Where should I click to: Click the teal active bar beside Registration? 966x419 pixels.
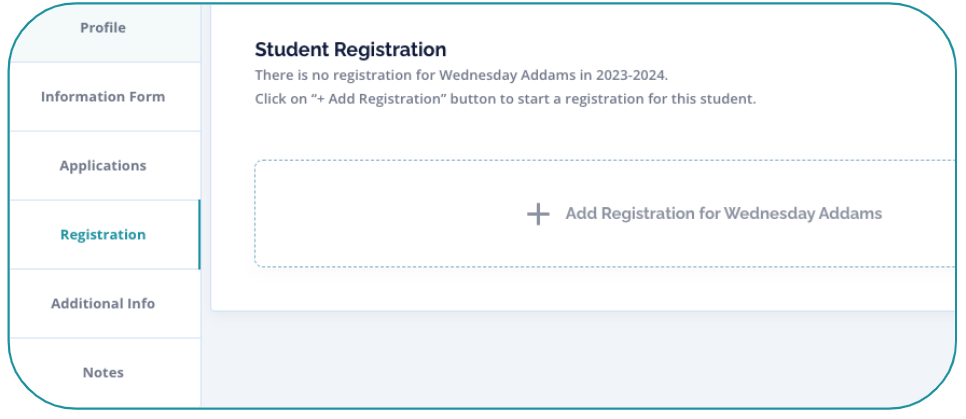coord(199,235)
